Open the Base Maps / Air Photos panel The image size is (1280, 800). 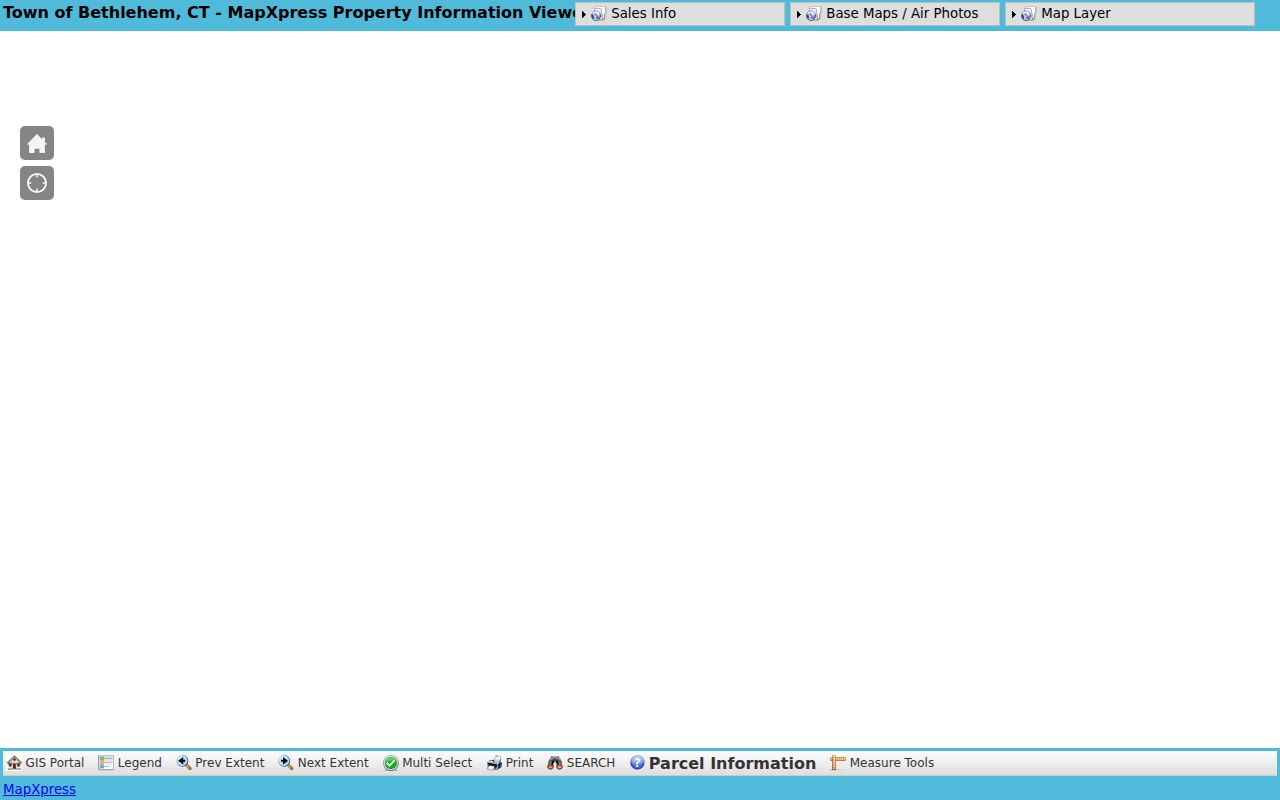[895, 14]
